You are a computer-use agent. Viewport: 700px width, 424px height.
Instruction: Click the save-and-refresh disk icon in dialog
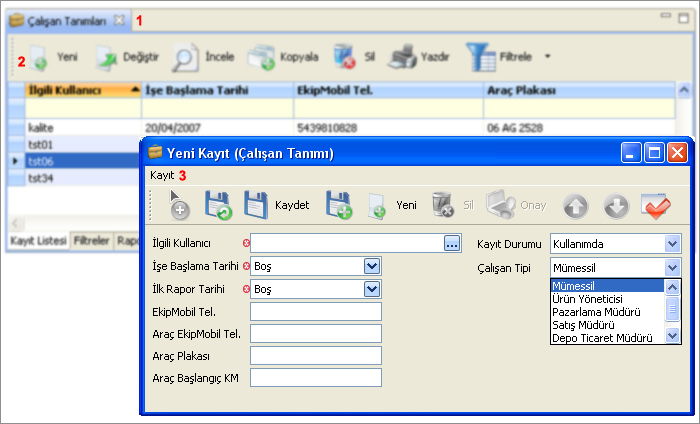tap(217, 205)
